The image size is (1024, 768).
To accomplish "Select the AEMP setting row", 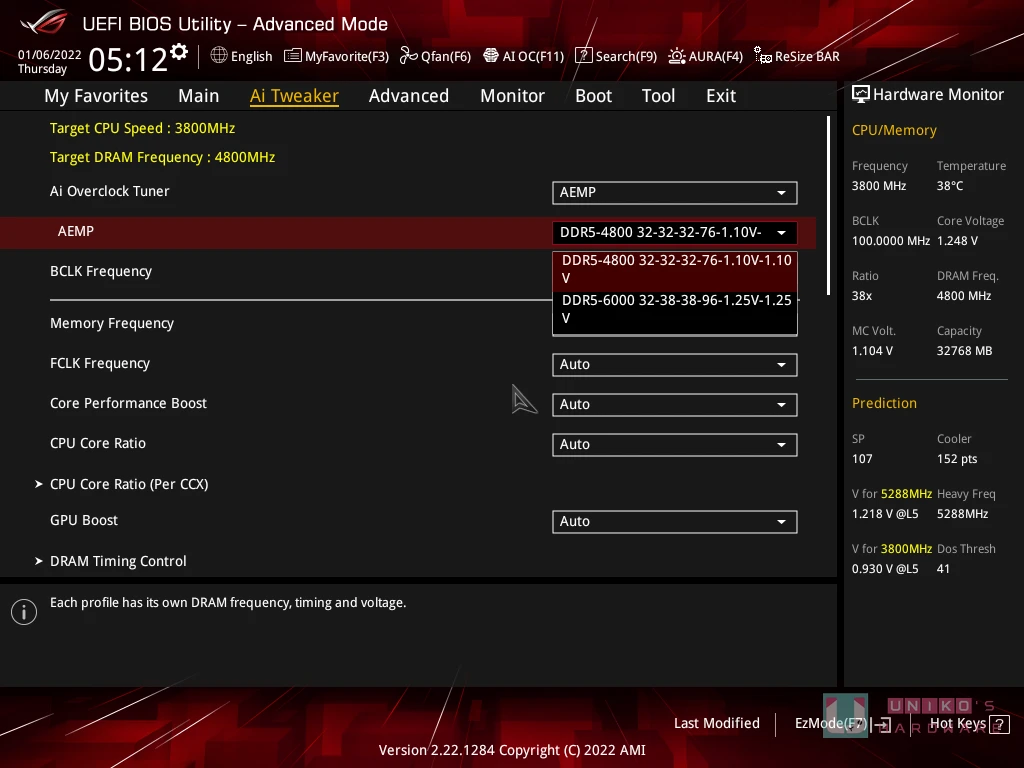I will pyautogui.click(x=408, y=232).
